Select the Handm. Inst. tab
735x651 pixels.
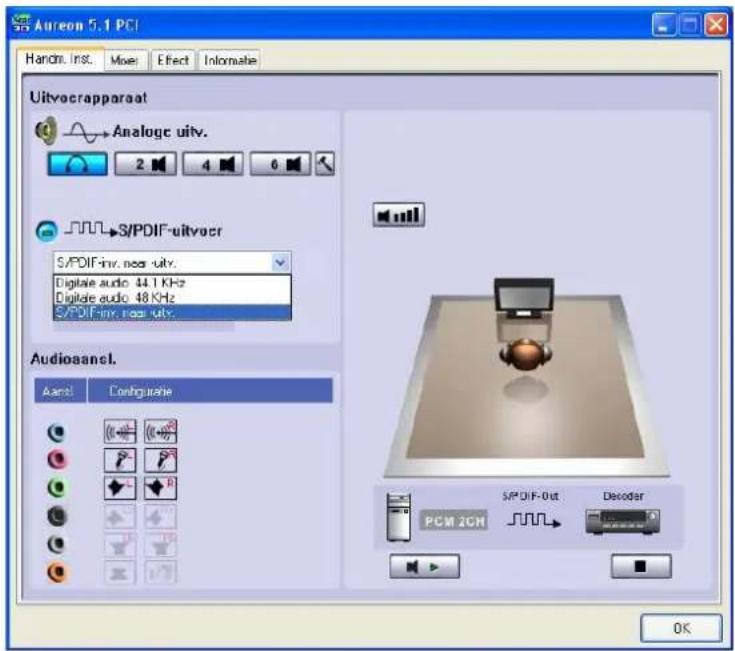click(60, 59)
